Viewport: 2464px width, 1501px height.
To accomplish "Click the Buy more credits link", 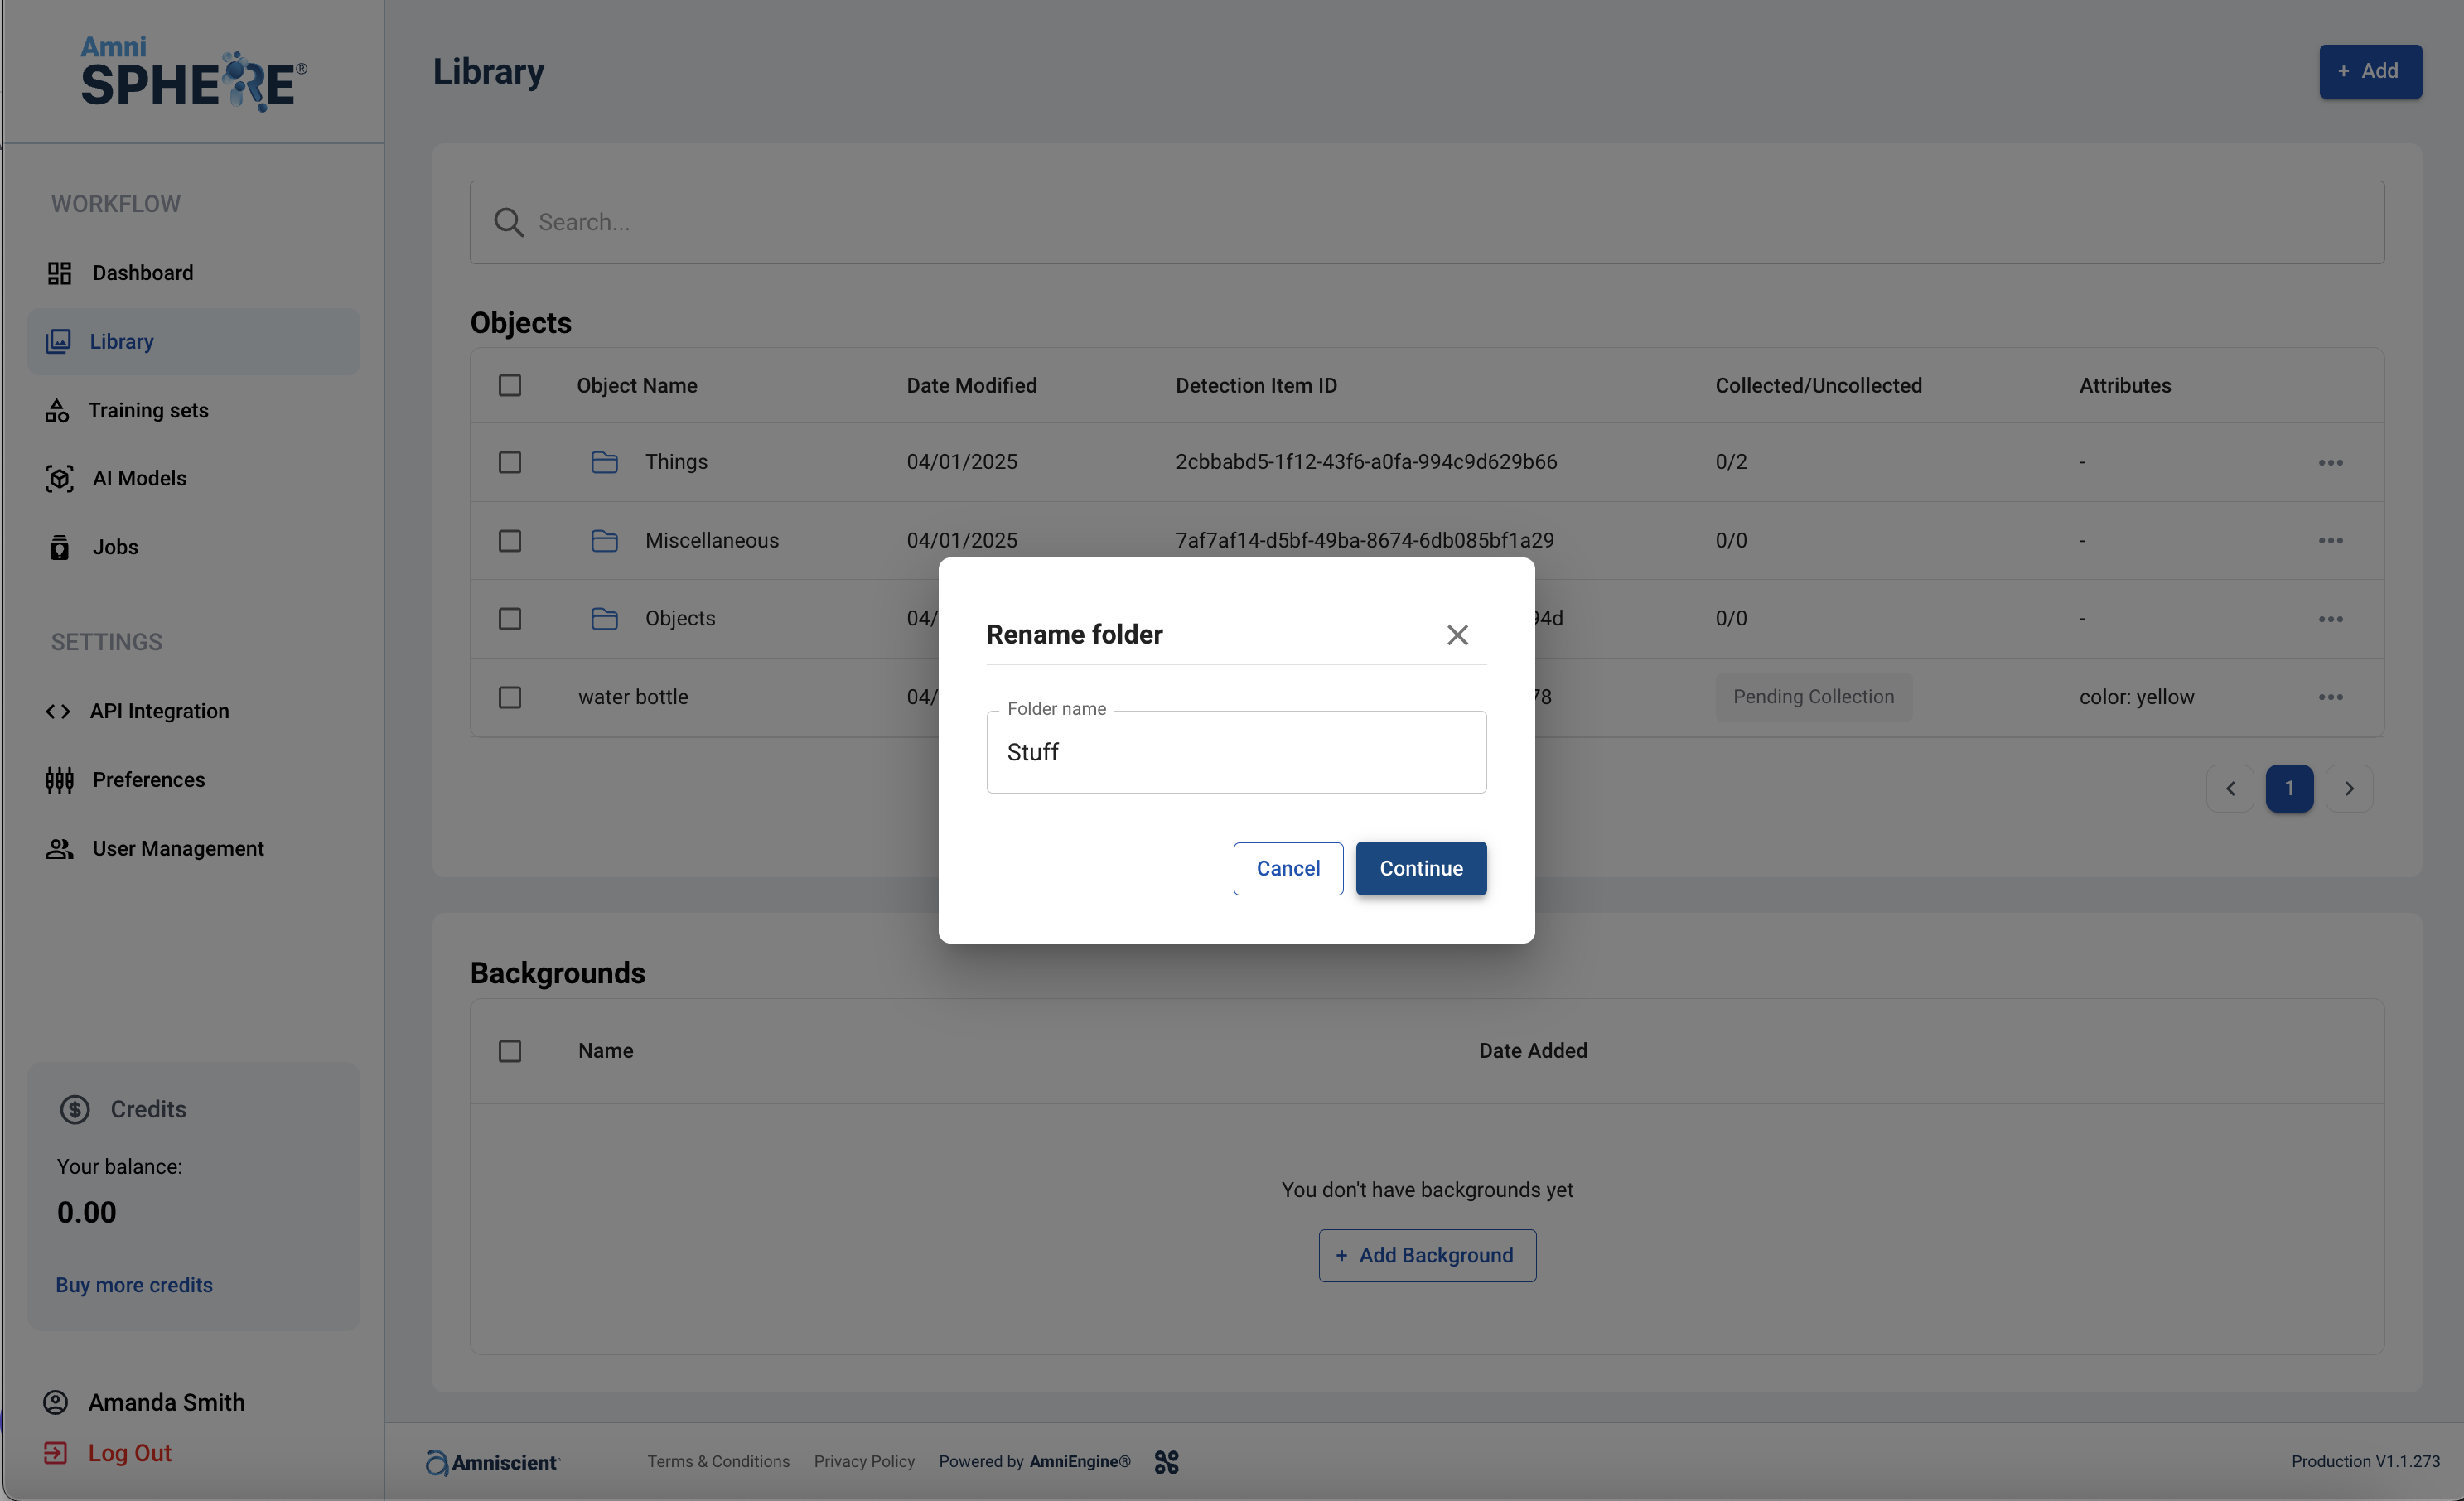I will click(x=134, y=1285).
